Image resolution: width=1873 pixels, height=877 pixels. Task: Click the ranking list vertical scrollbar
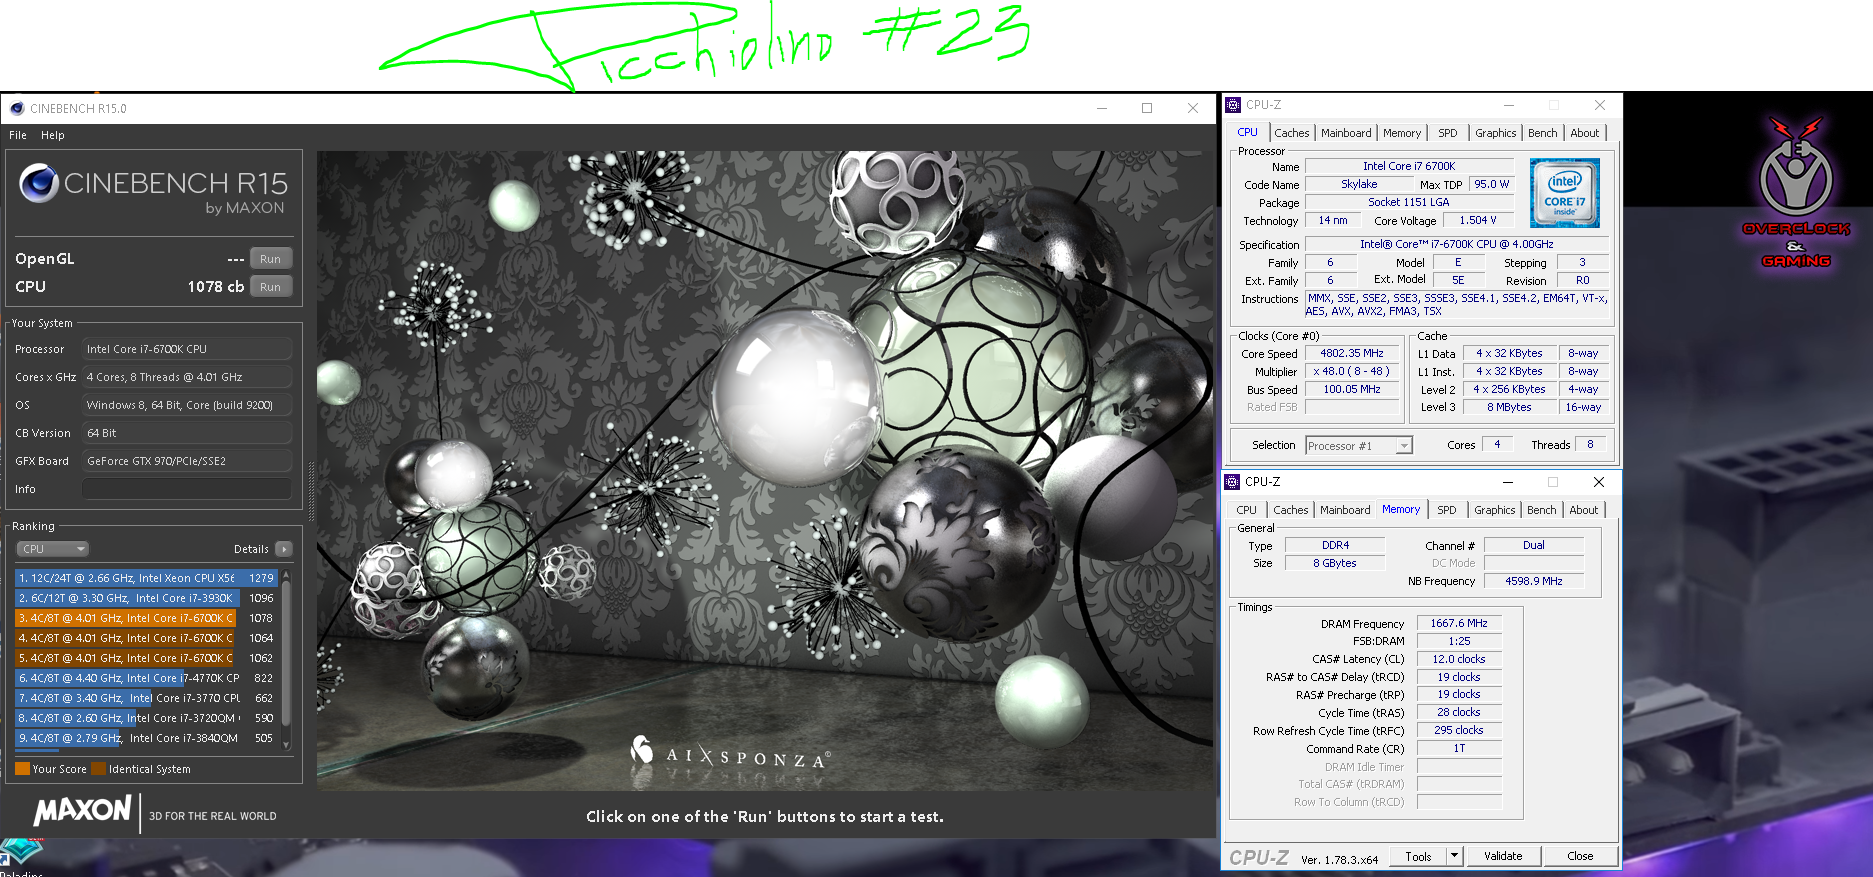pyautogui.click(x=287, y=660)
